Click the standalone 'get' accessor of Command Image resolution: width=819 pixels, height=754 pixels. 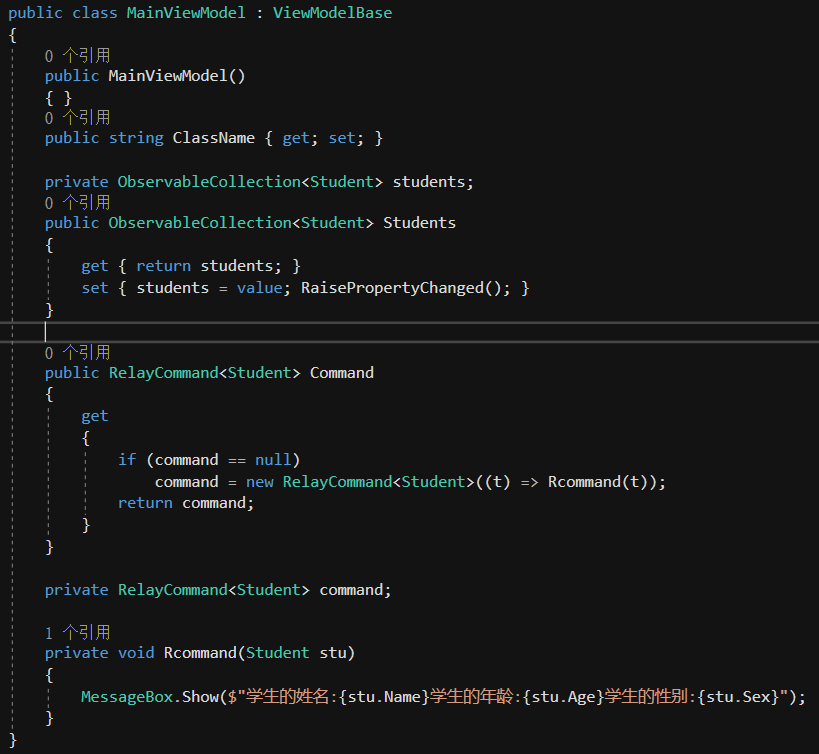tap(95, 416)
